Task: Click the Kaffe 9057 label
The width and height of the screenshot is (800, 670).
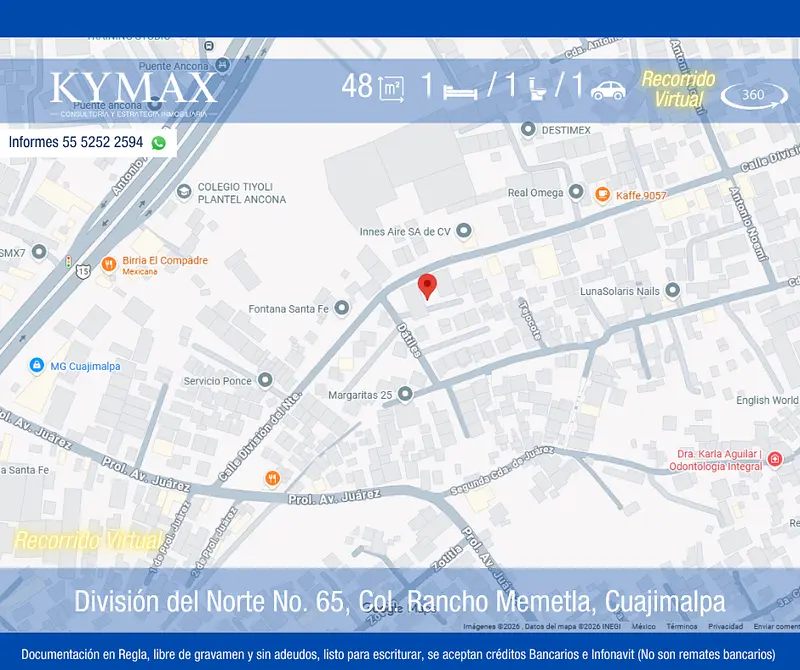Action: coord(641,195)
